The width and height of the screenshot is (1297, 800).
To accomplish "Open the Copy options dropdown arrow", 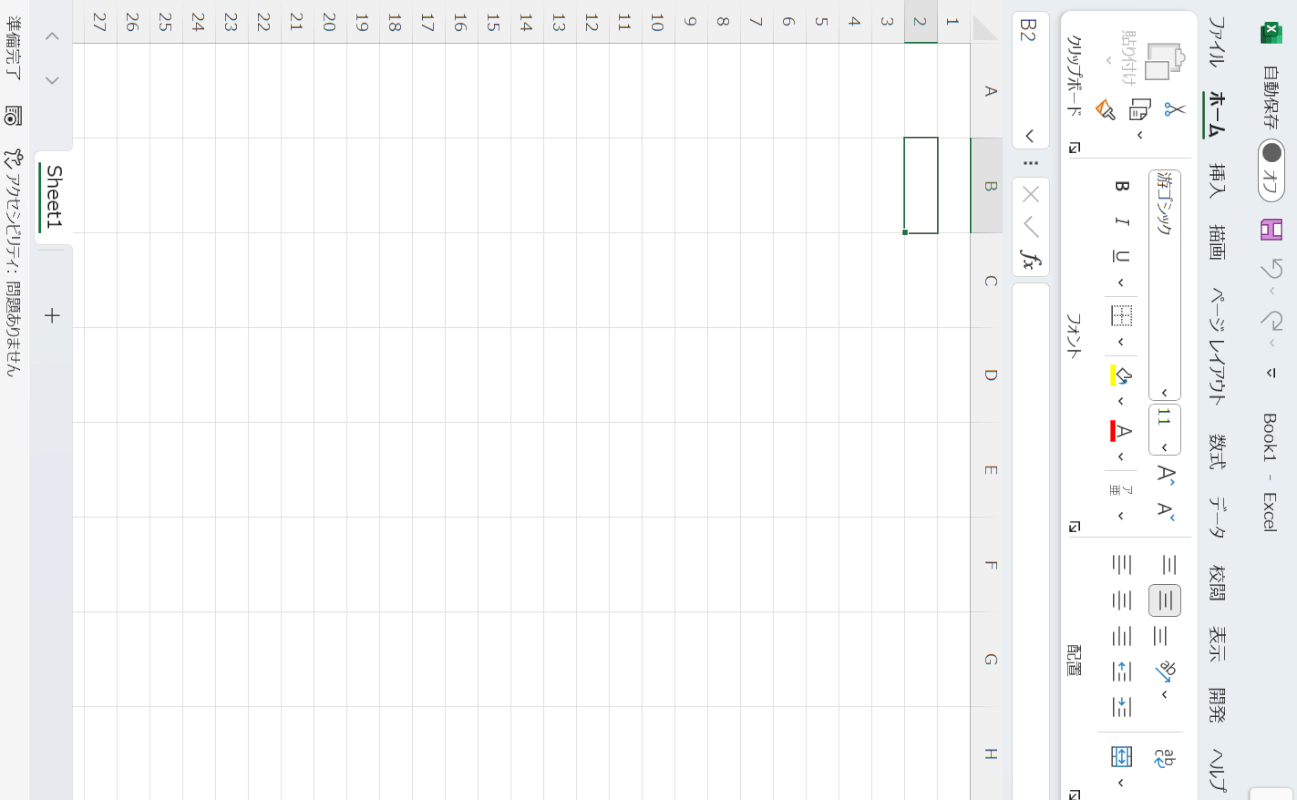I will pos(1140,134).
